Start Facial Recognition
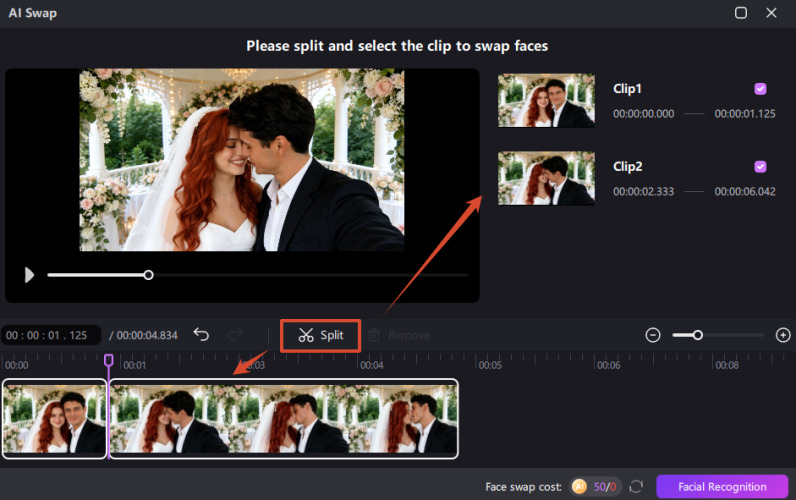 [722, 487]
